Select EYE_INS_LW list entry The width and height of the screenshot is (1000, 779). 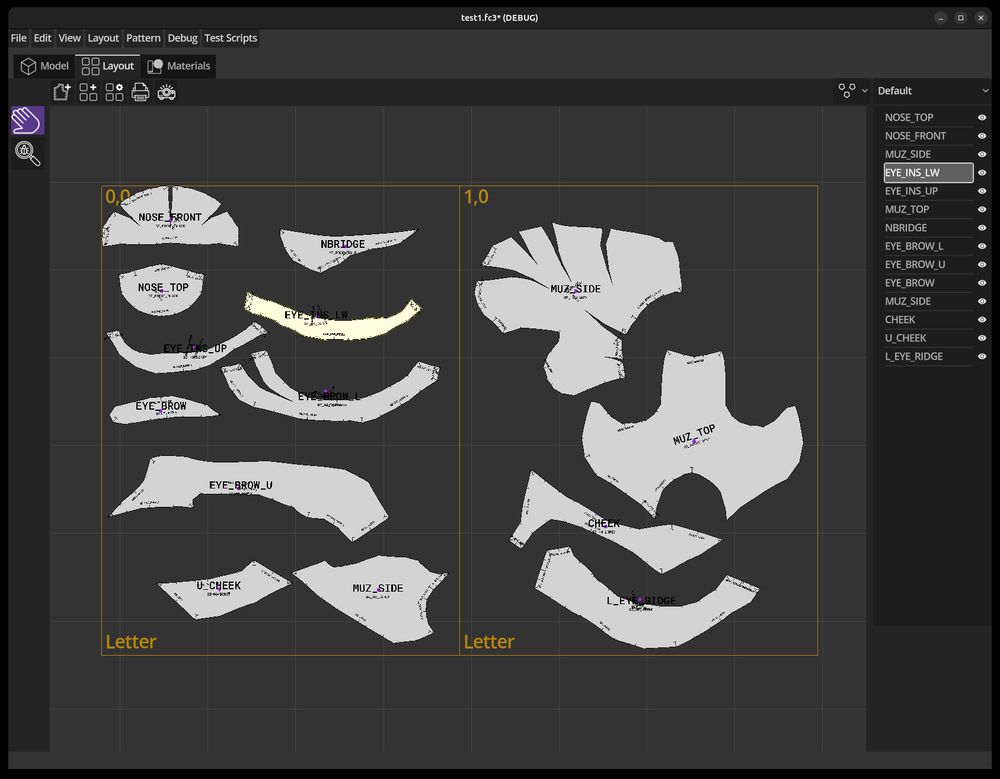click(928, 172)
